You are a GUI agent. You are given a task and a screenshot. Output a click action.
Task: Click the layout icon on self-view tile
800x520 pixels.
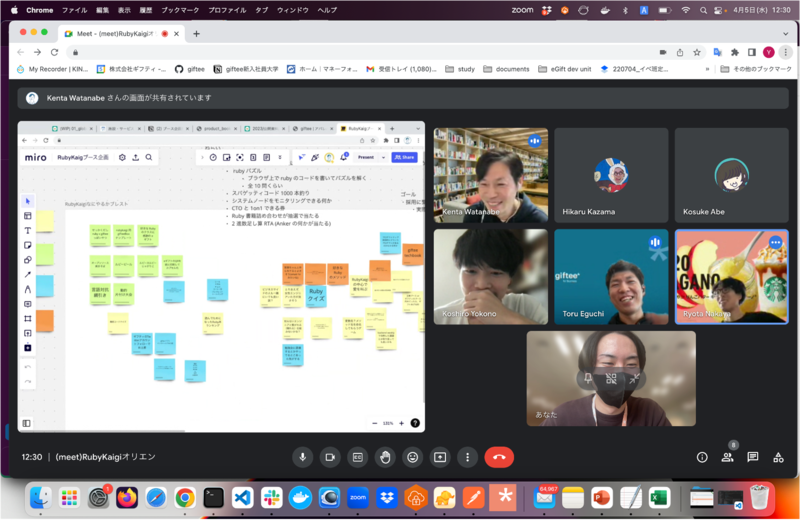click(611, 378)
